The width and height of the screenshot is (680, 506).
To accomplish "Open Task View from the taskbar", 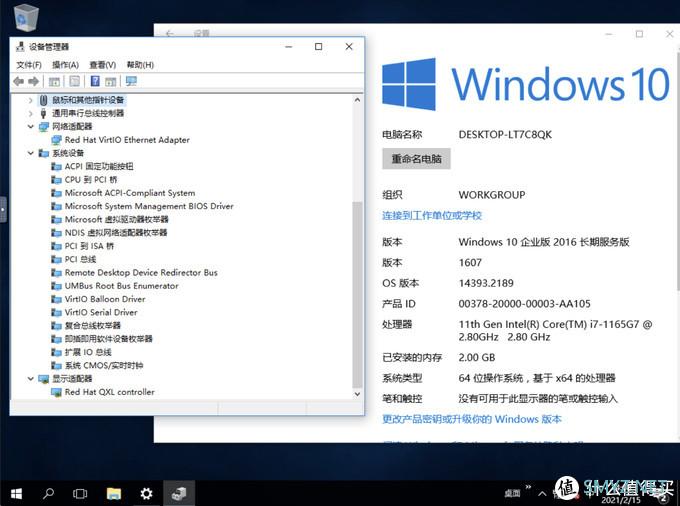I will [80, 493].
